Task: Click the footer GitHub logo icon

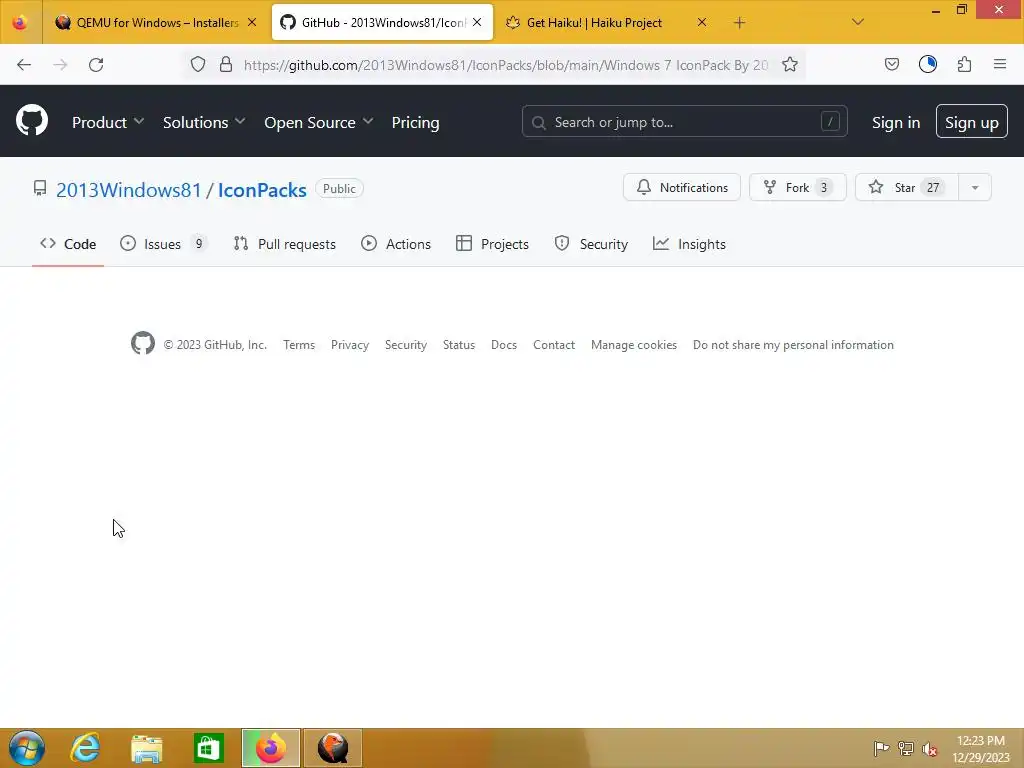Action: tap(143, 344)
